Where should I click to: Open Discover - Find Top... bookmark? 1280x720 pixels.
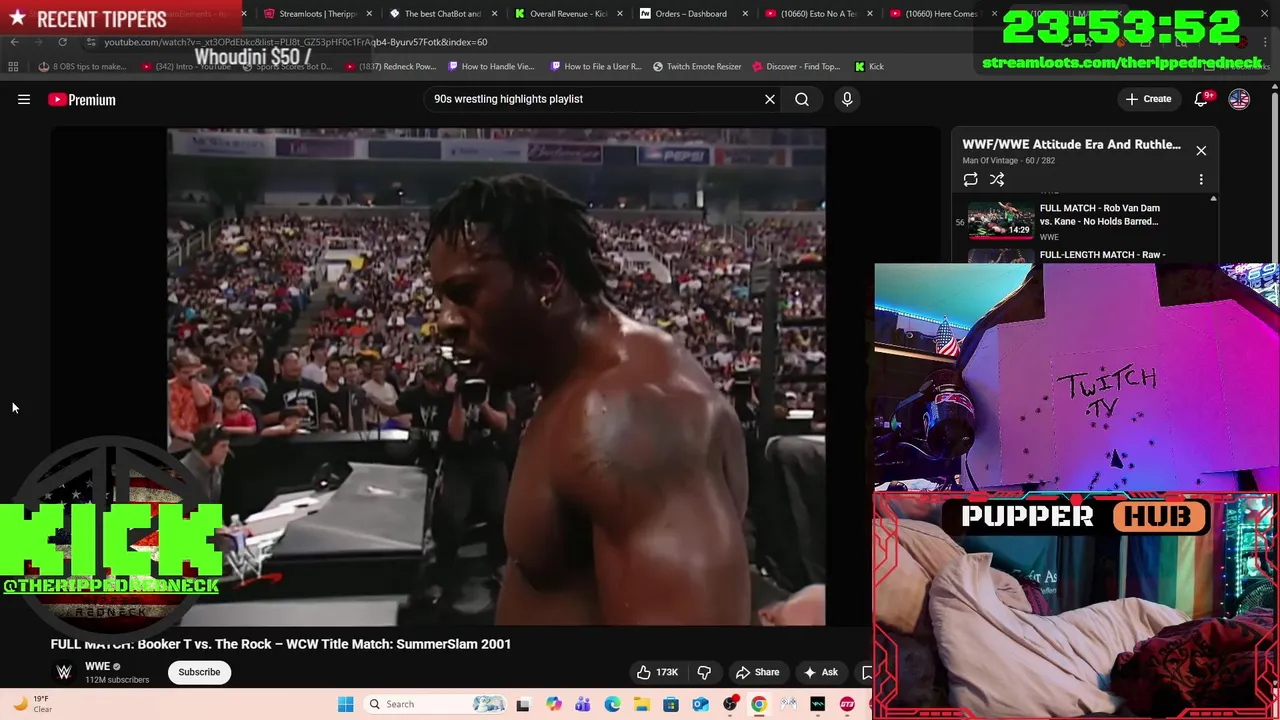point(796,67)
